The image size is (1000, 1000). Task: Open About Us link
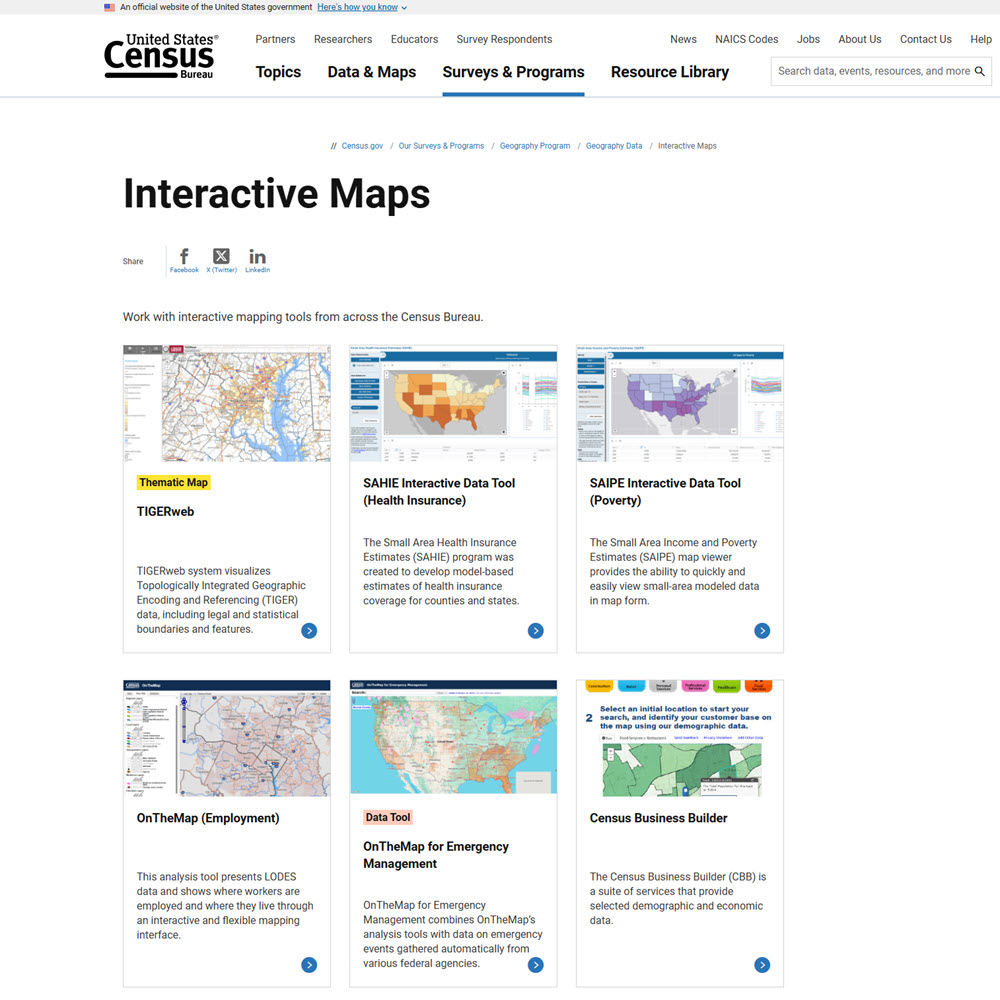860,39
